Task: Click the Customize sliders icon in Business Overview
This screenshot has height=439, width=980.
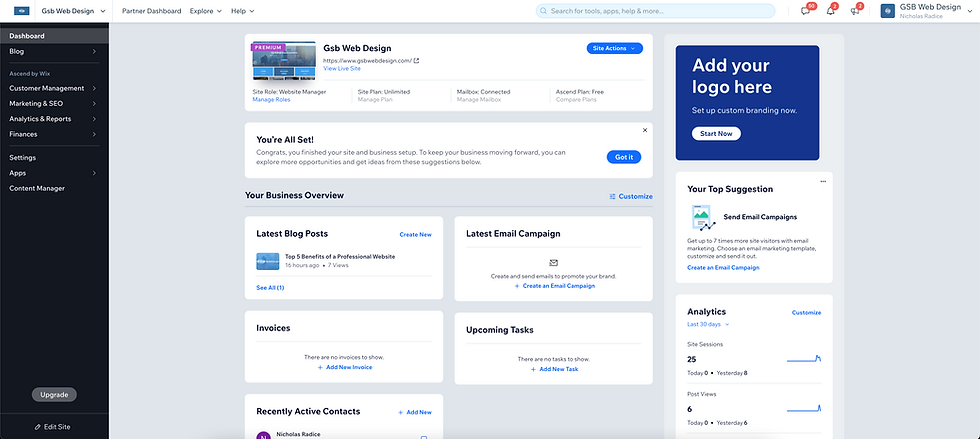Action: (612, 196)
